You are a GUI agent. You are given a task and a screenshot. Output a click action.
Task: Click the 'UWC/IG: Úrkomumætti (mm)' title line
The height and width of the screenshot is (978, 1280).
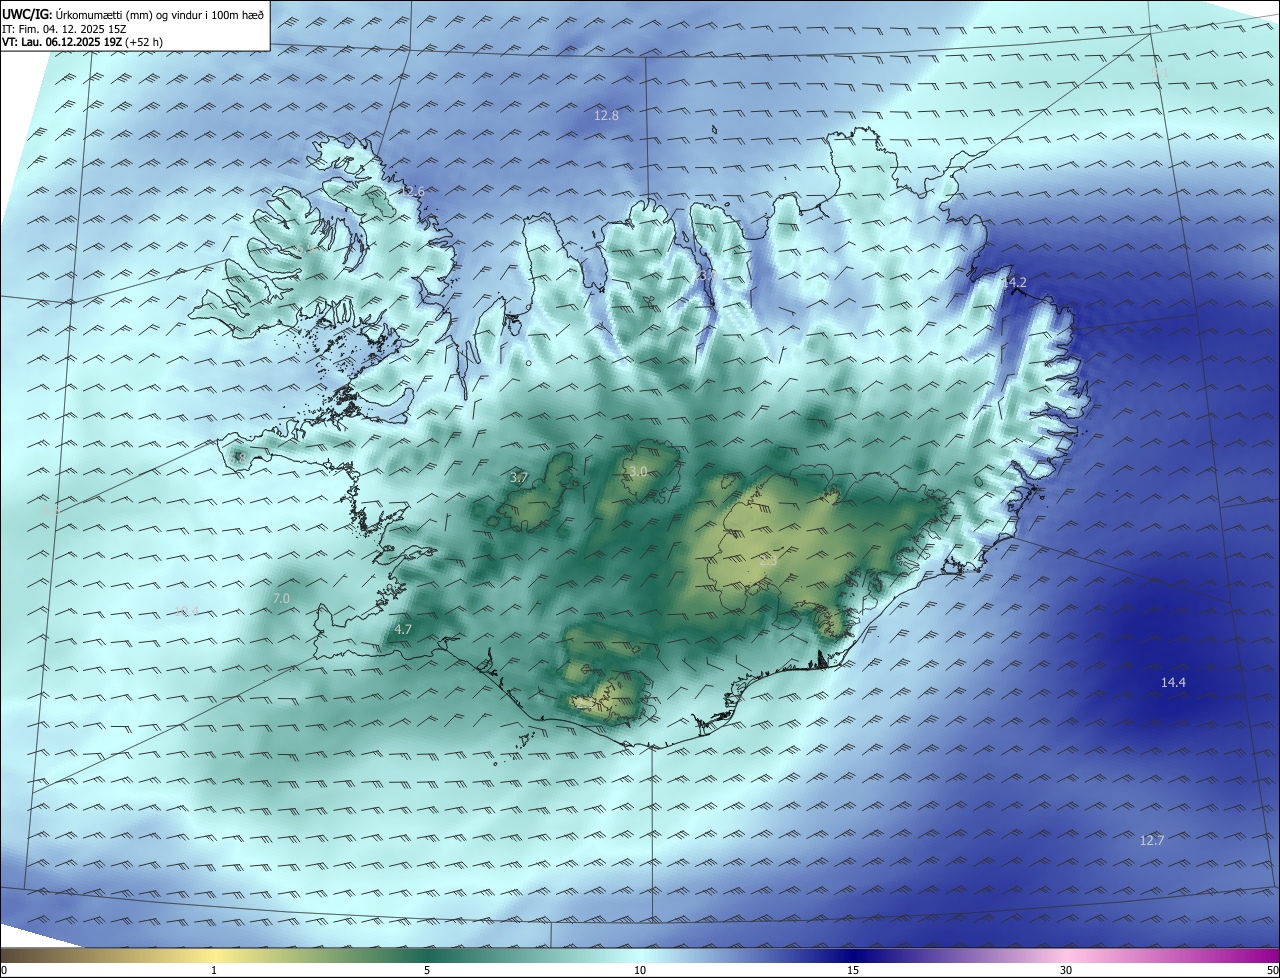[133, 13]
